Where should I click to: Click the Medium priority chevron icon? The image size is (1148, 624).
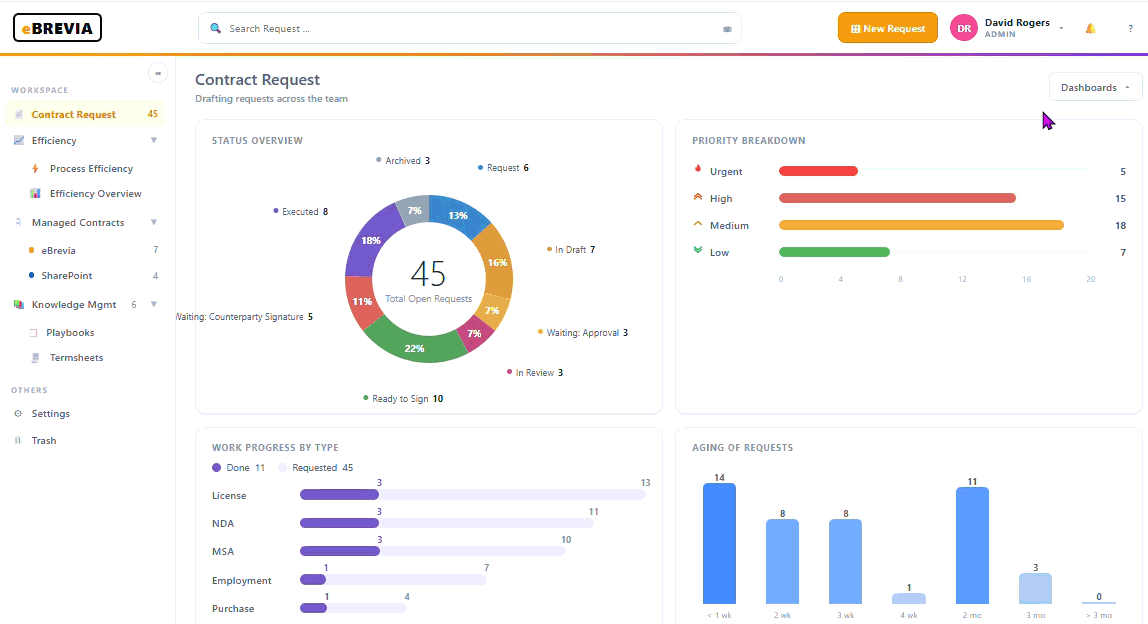click(x=698, y=224)
